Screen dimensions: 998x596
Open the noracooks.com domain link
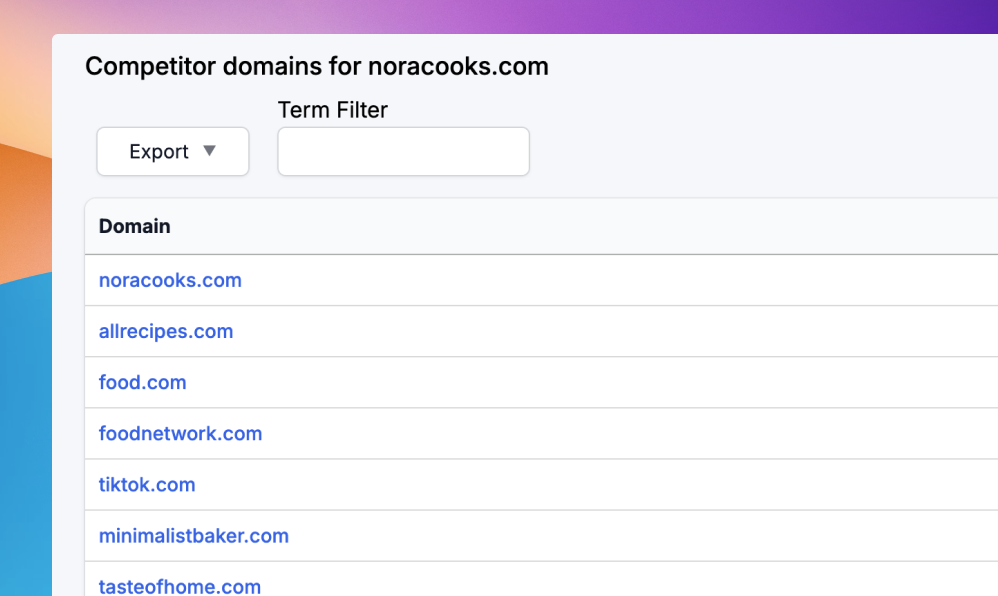170,280
